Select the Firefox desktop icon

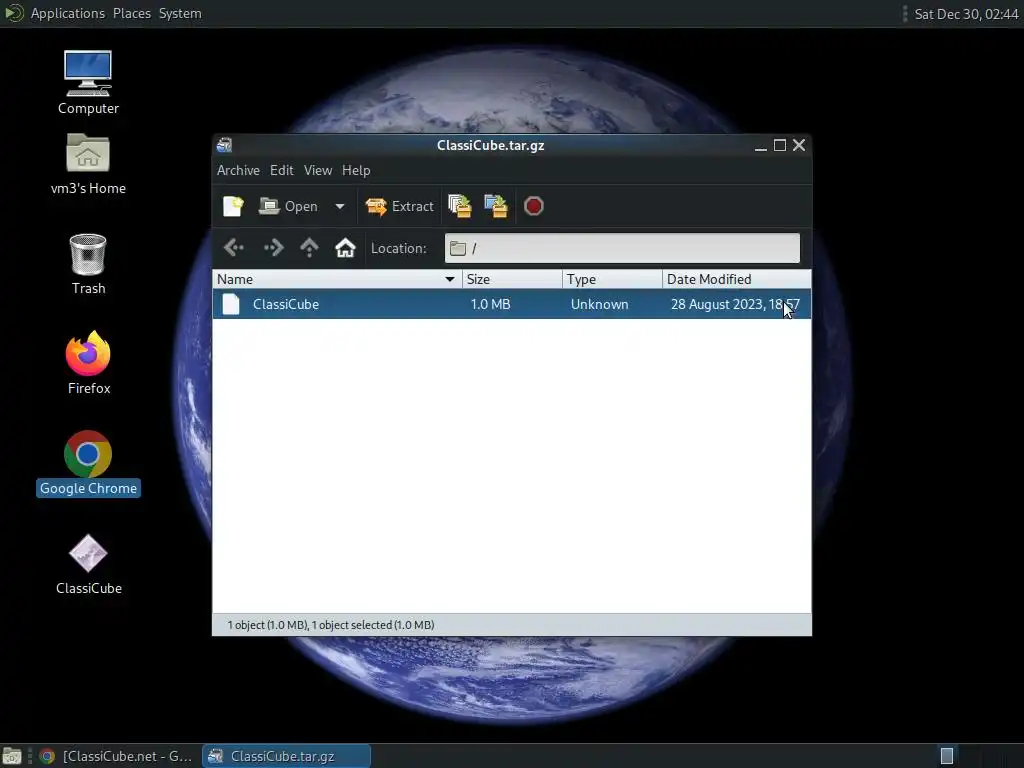88,362
